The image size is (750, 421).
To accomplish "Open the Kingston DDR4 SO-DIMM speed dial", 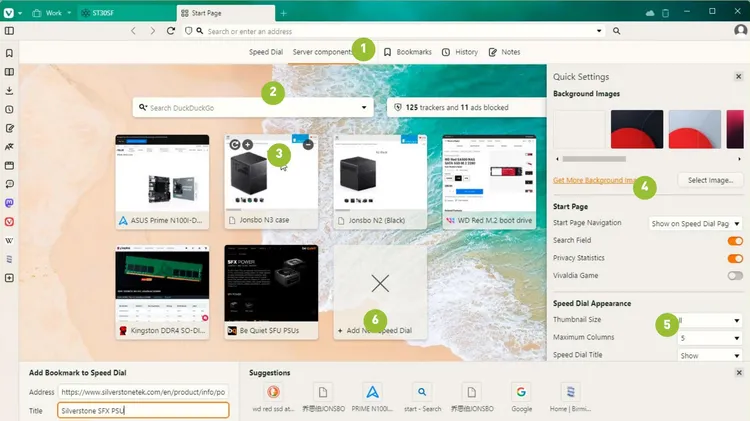I will coord(162,292).
